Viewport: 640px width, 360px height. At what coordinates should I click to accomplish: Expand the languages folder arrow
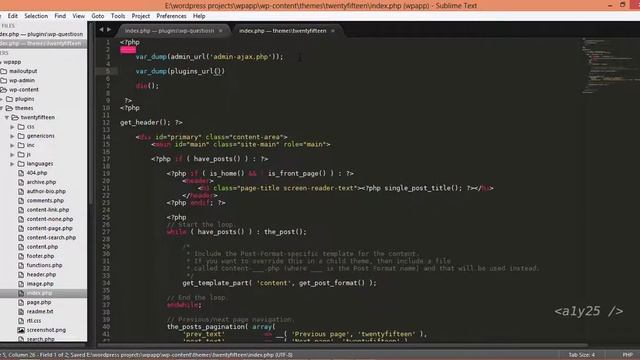pos(12,164)
